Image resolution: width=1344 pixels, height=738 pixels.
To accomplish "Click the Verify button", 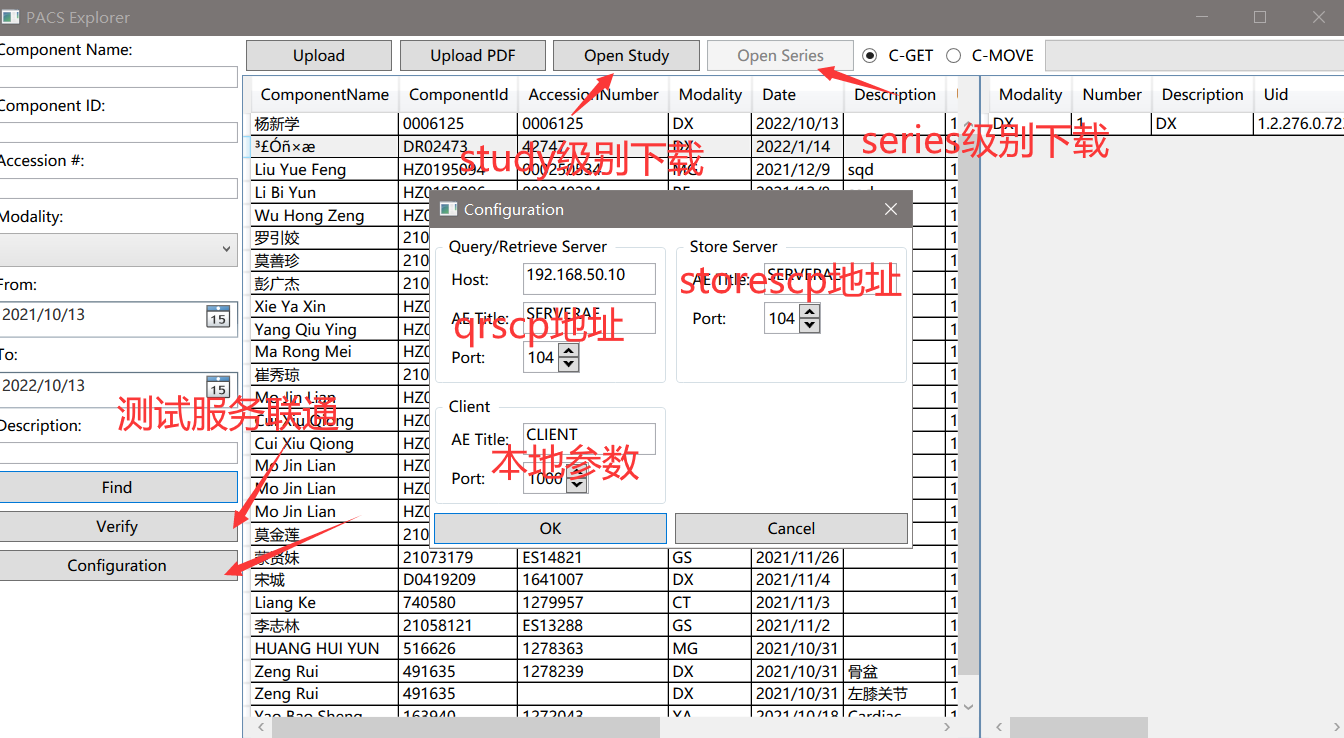I will (x=118, y=526).
